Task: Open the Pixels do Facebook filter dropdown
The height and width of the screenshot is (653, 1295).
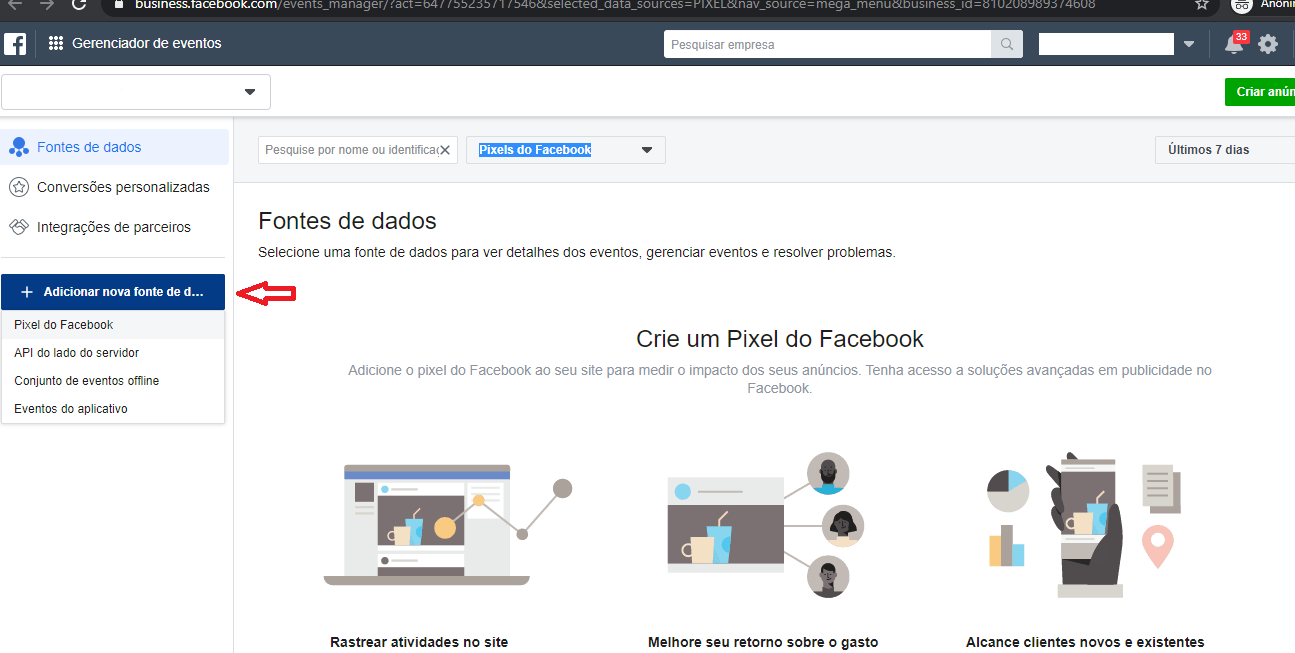Action: [566, 150]
